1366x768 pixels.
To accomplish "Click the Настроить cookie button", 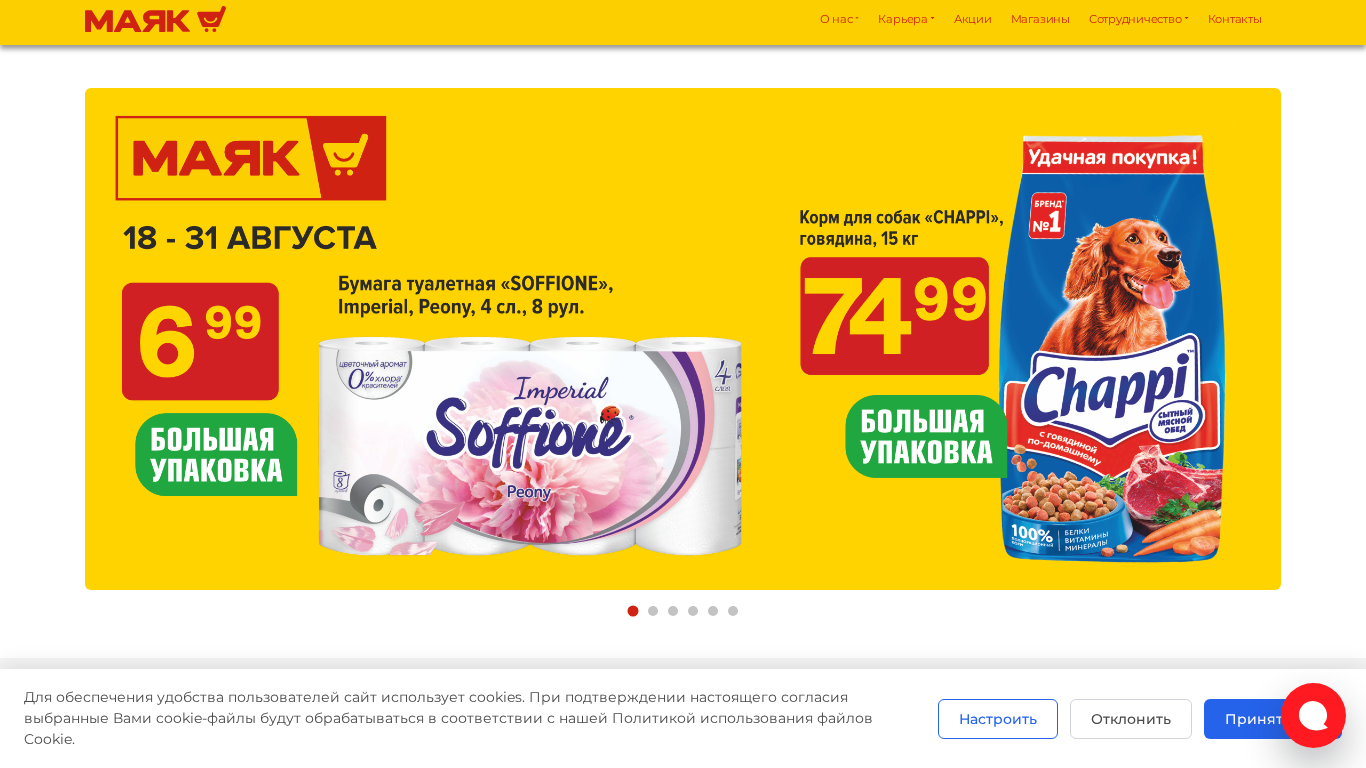I will point(998,719).
